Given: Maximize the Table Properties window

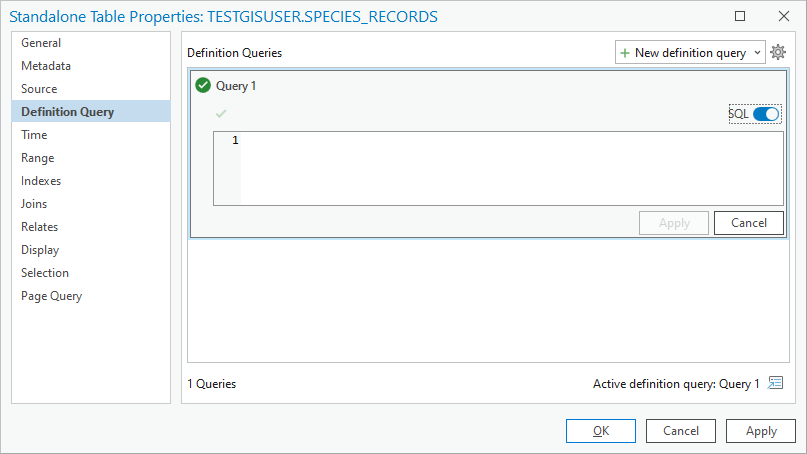Looking at the screenshot, I should [740, 16].
